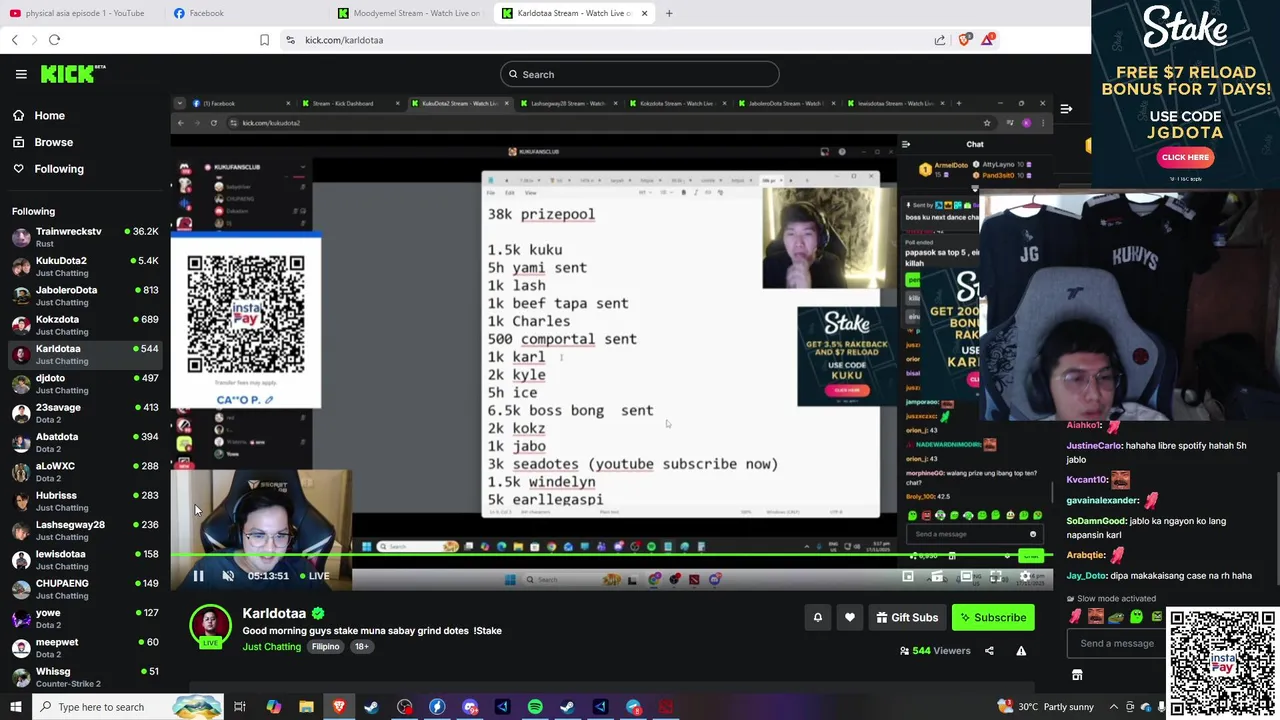Share the stream via share icon

click(989, 651)
